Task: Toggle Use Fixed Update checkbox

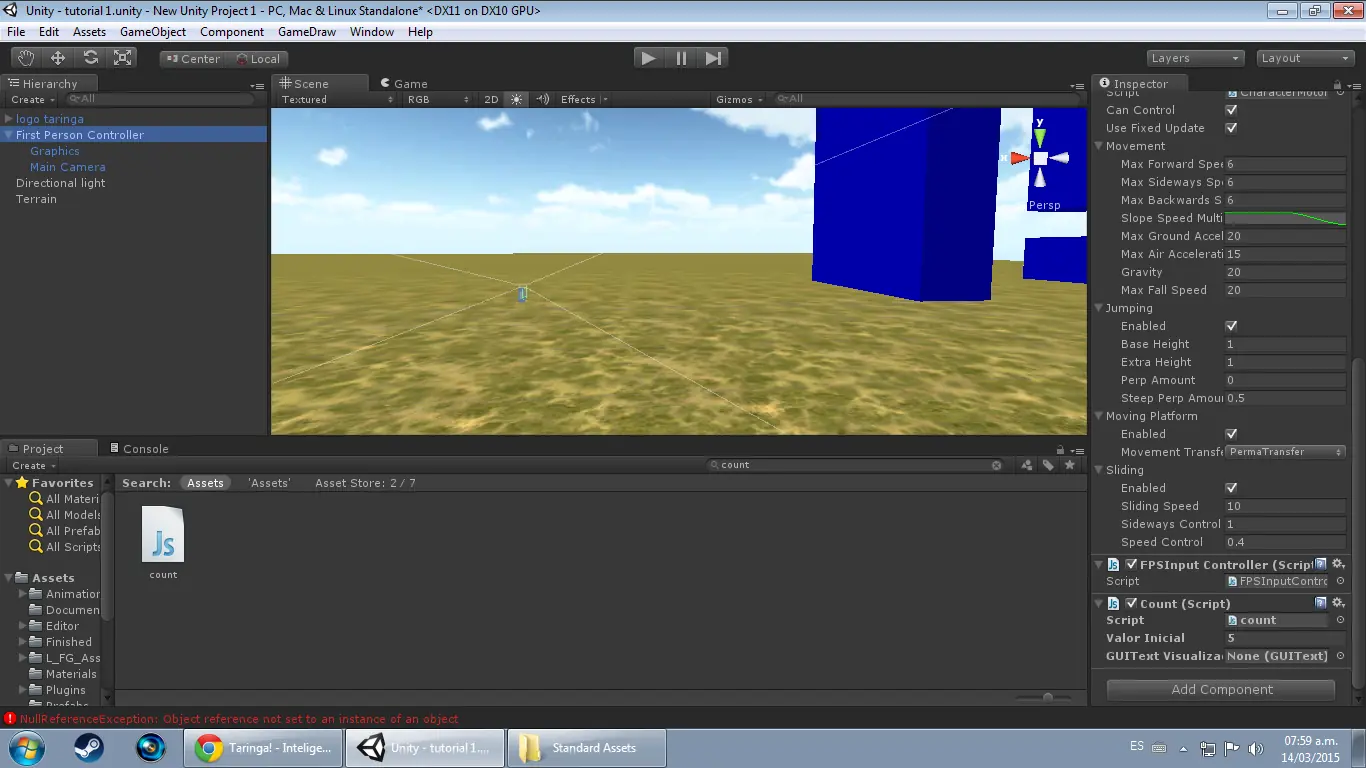Action: pos(1231,128)
